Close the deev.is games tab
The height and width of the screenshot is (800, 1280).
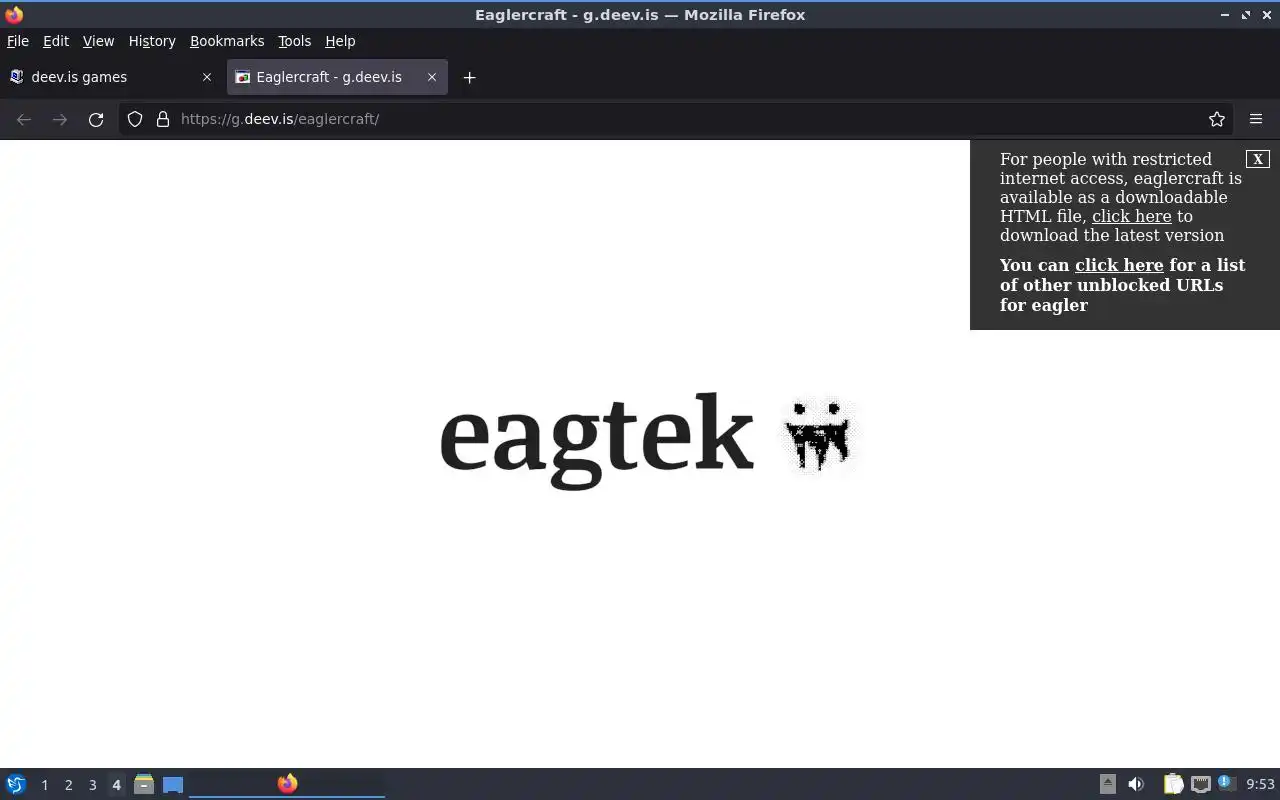[207, 77]
